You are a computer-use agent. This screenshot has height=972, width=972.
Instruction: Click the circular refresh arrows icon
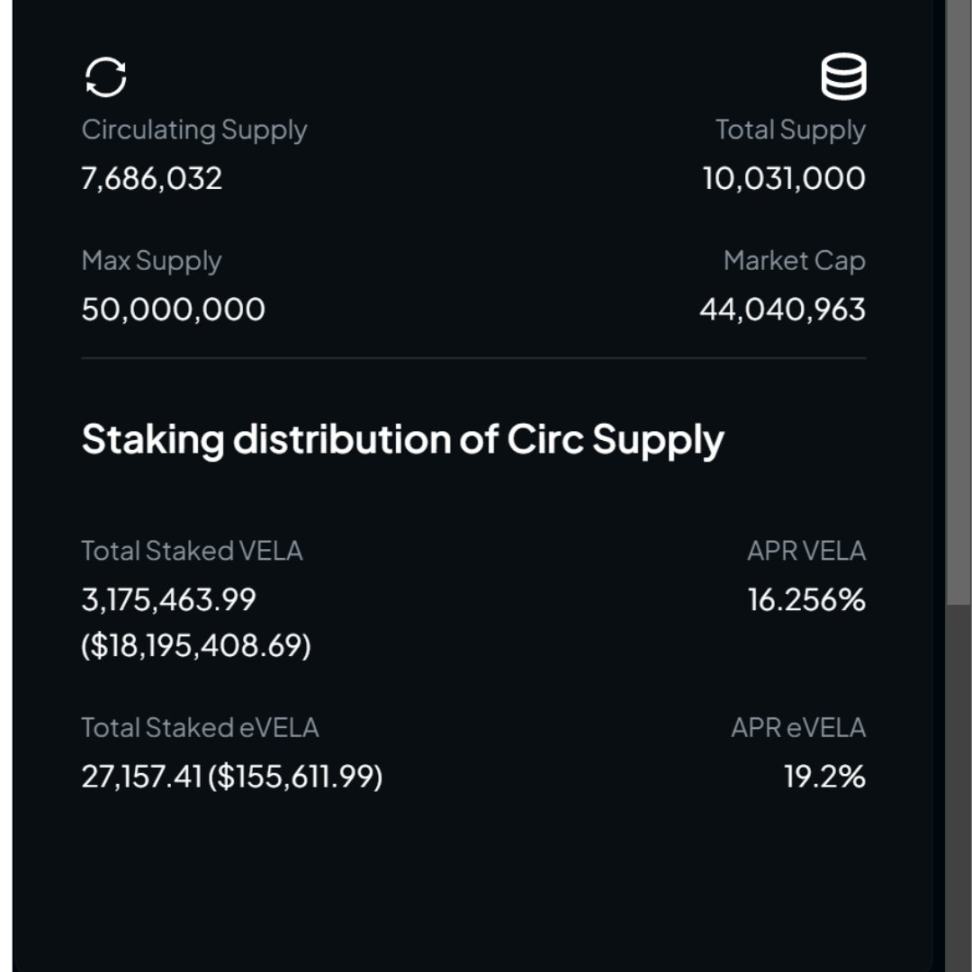pos(106,77)
